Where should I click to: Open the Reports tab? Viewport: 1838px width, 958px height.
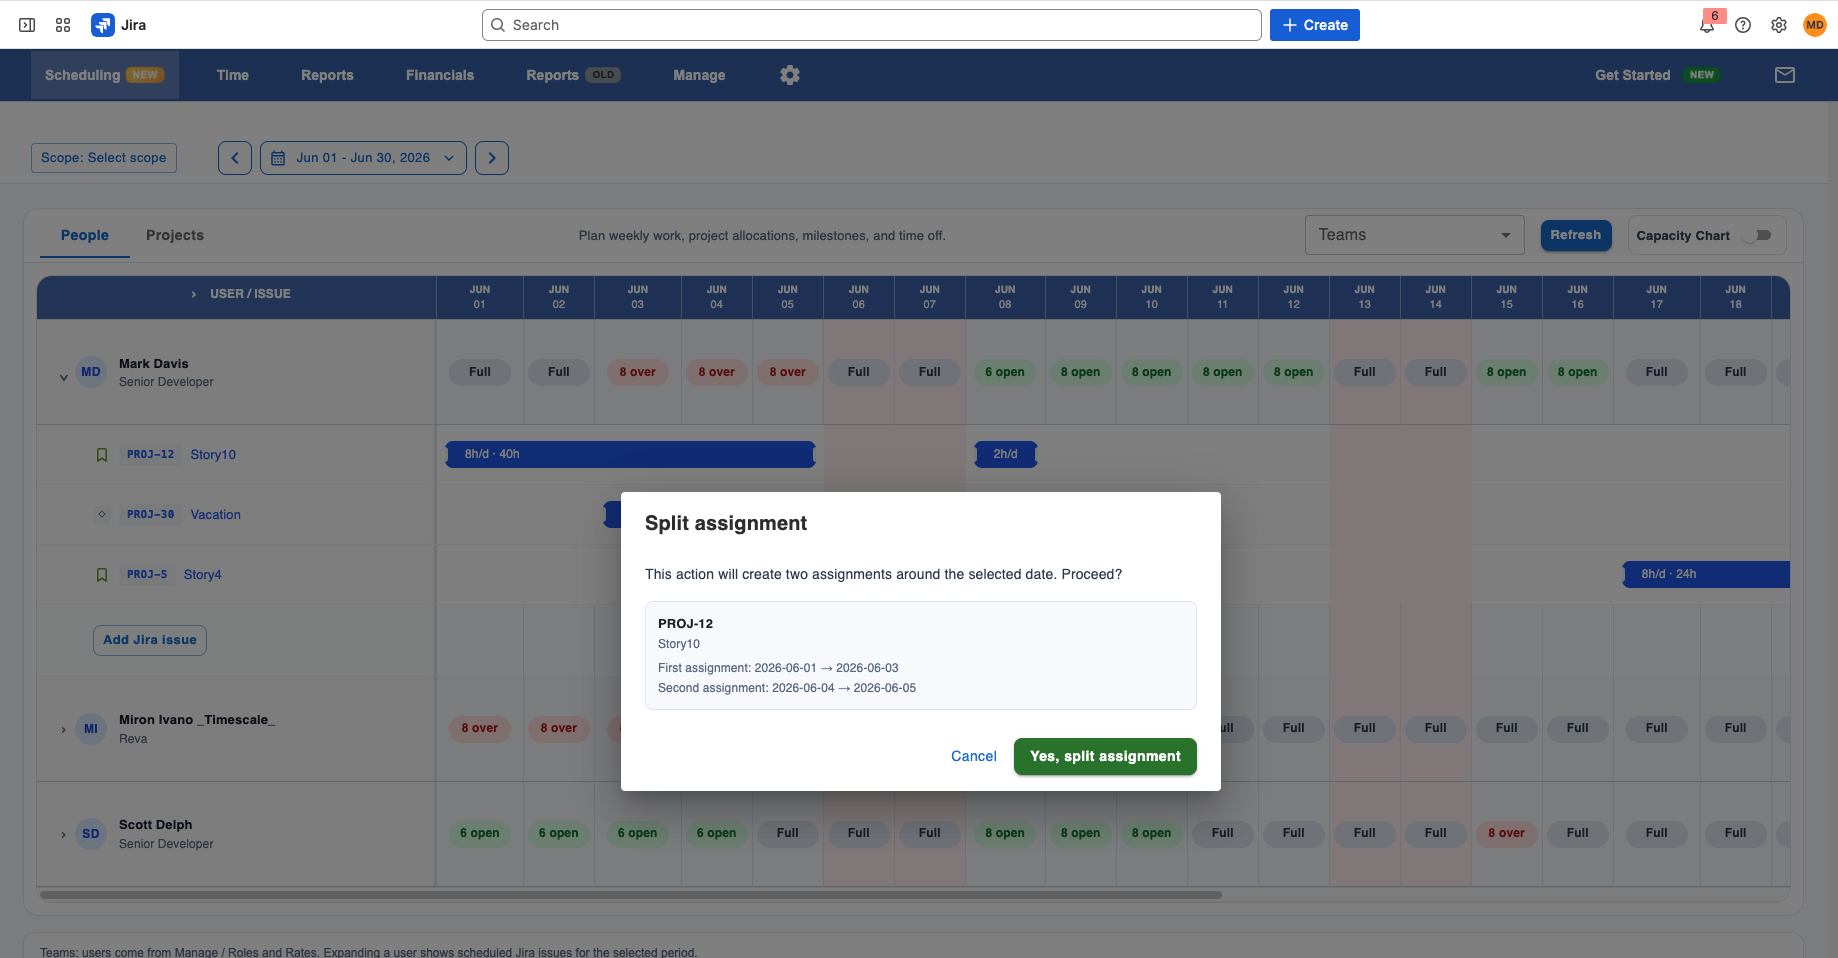click(x=327, y=75)
